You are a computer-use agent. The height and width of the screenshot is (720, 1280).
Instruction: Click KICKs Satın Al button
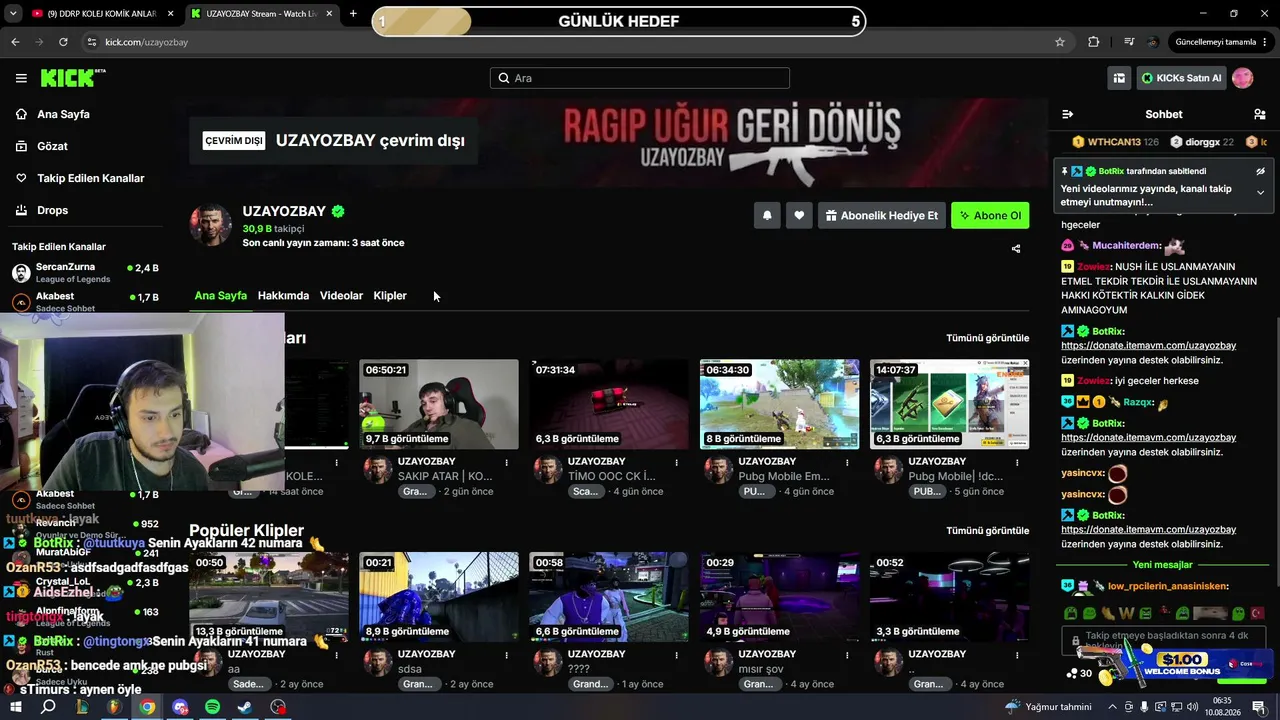1181,78
